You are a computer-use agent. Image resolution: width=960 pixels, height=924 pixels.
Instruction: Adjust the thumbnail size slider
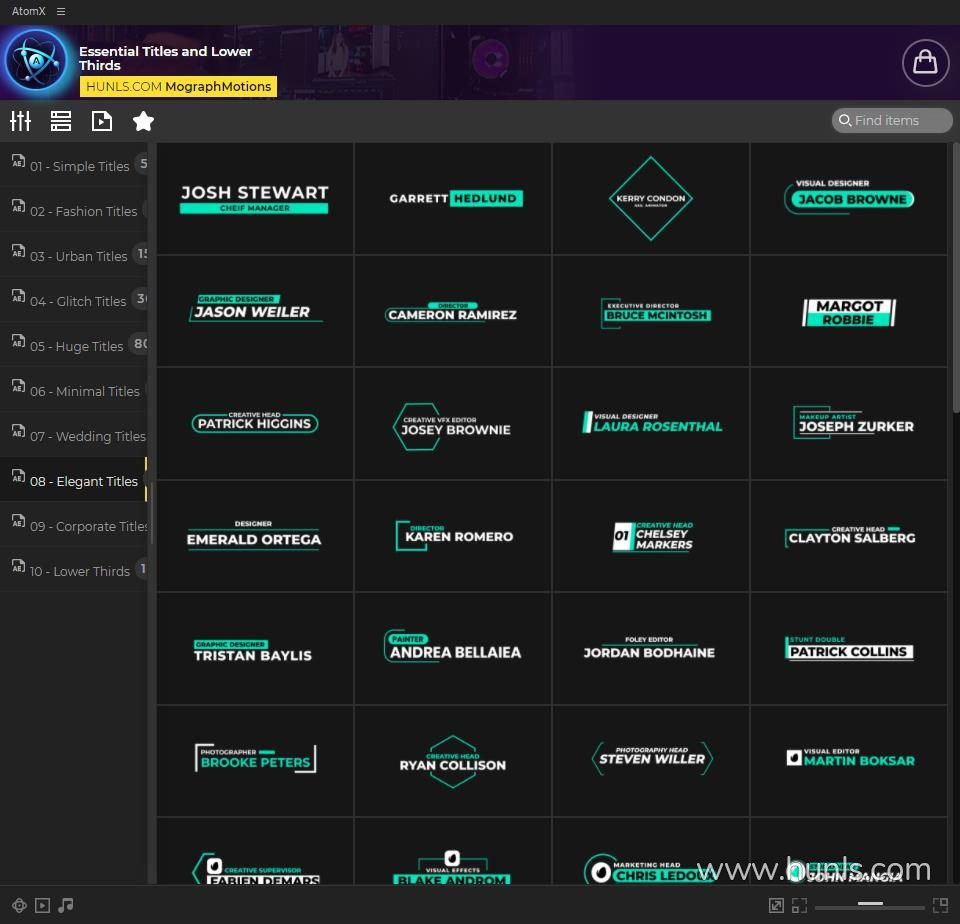[869, 905]
